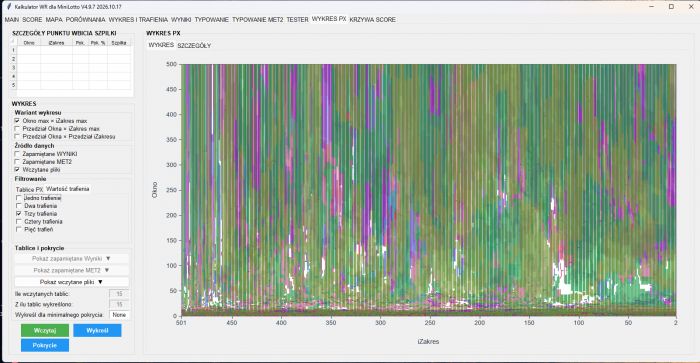
Task: Minimize the Kalkulator window
Action: 652,7
